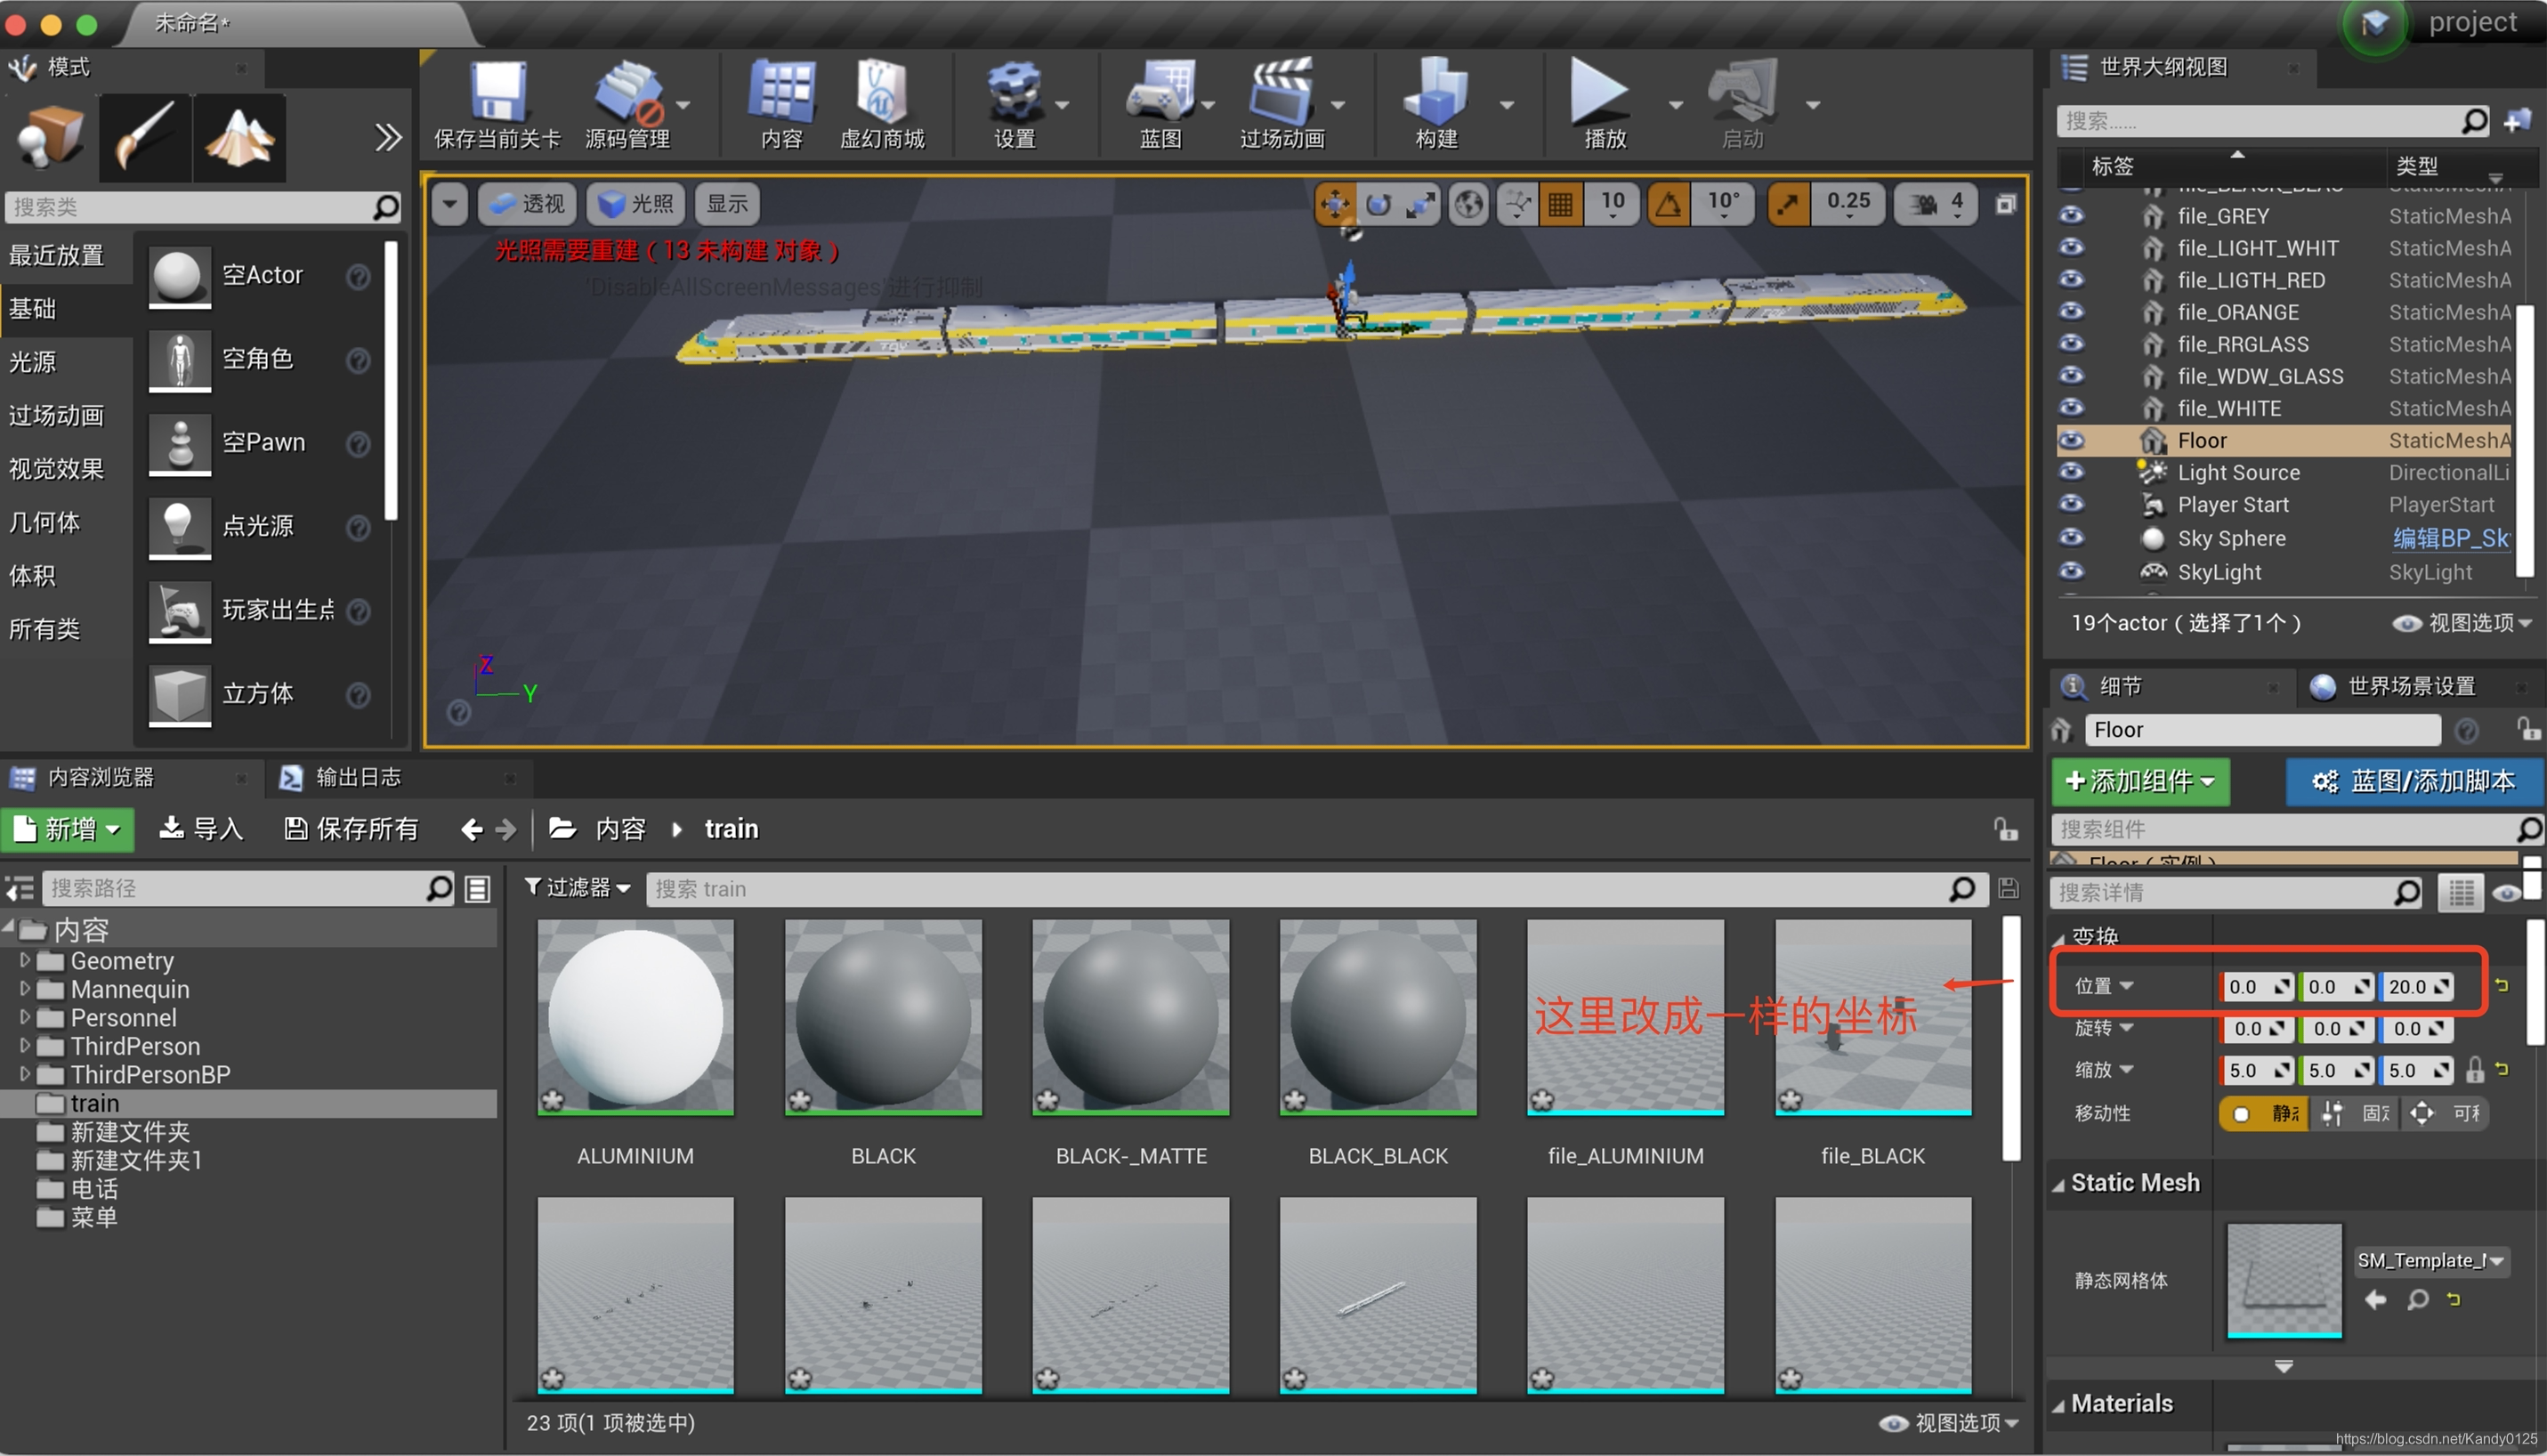Image resolution: width=2547 pixels, height=1456 pixels.
Task: Select All Classes (所有类) category
Action: [x=45, y=628]
